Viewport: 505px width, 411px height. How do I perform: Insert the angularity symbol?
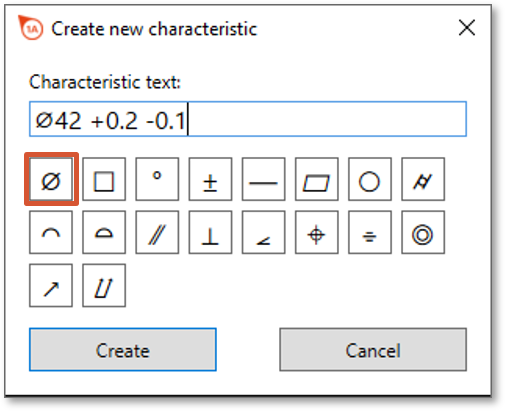[x=263, y=232]
